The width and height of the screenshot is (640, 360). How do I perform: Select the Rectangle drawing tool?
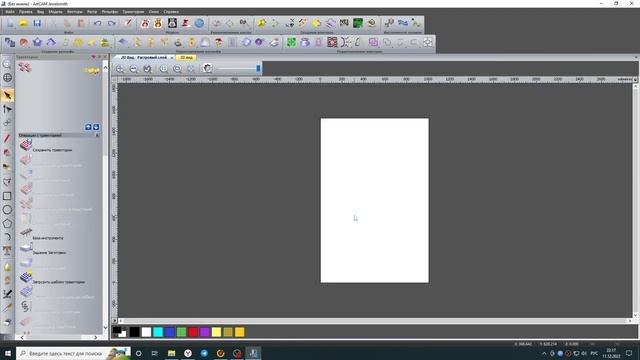tap(7, 196)
